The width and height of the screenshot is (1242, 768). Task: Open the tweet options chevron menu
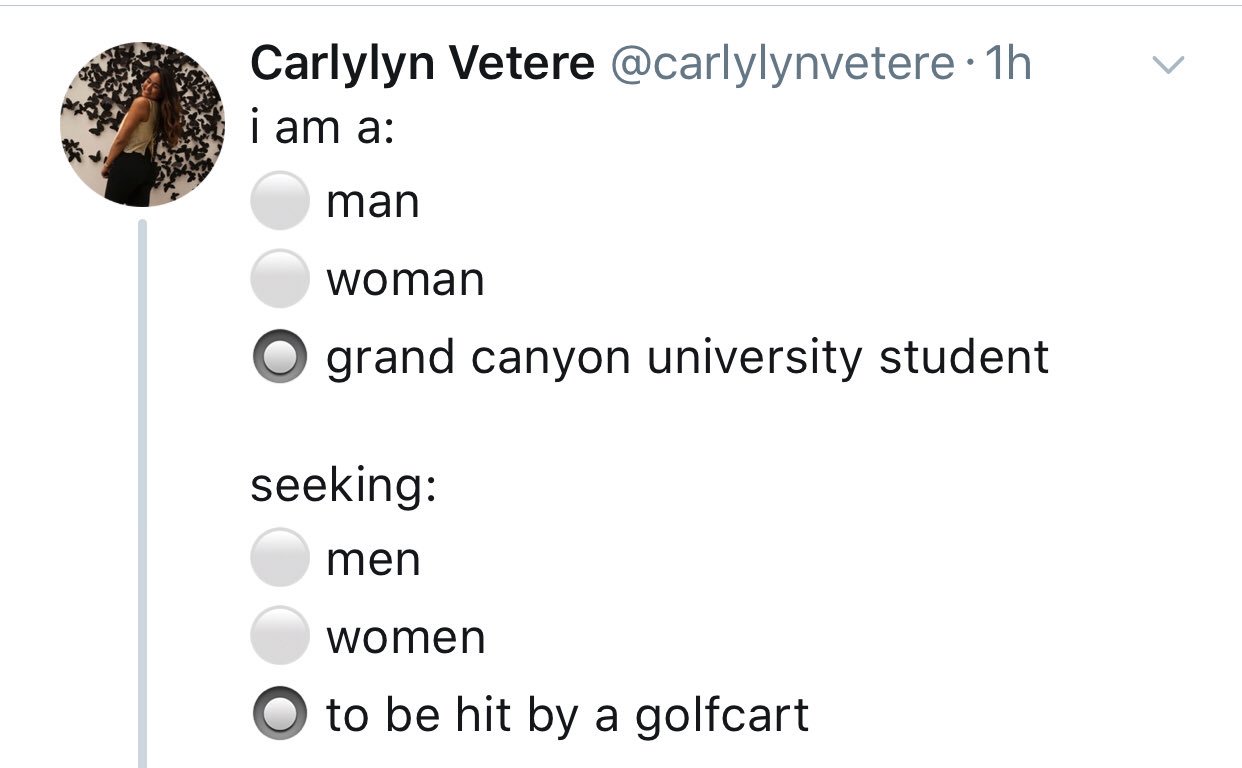point(1167,66)
